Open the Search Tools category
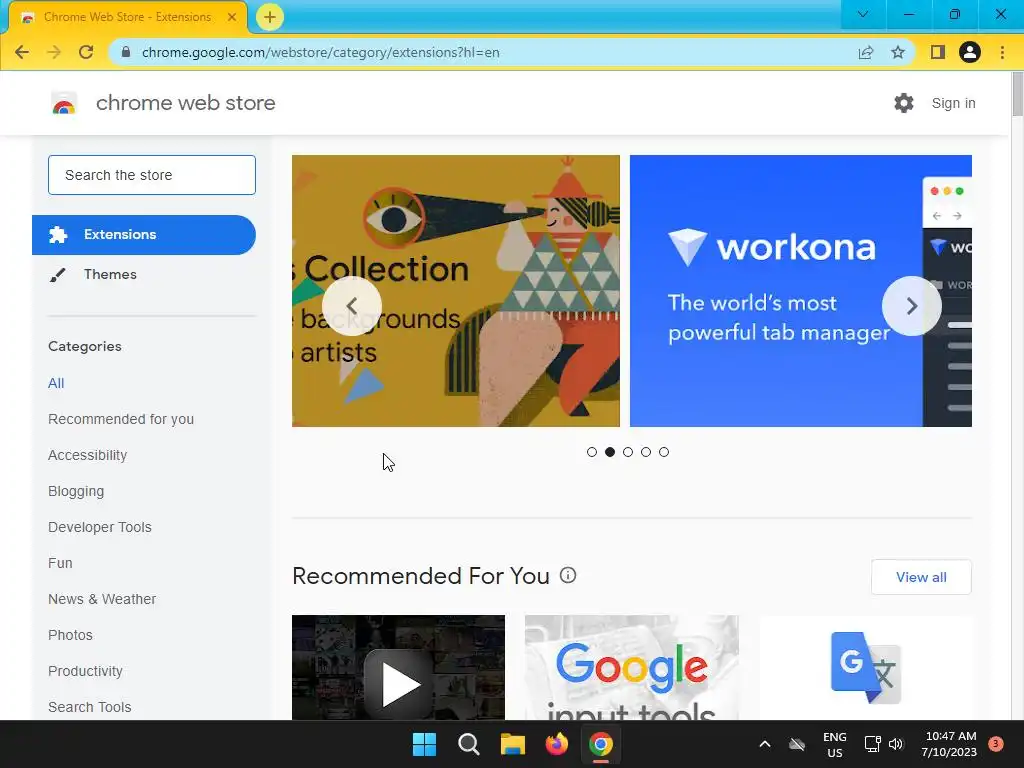 (89, 707)
